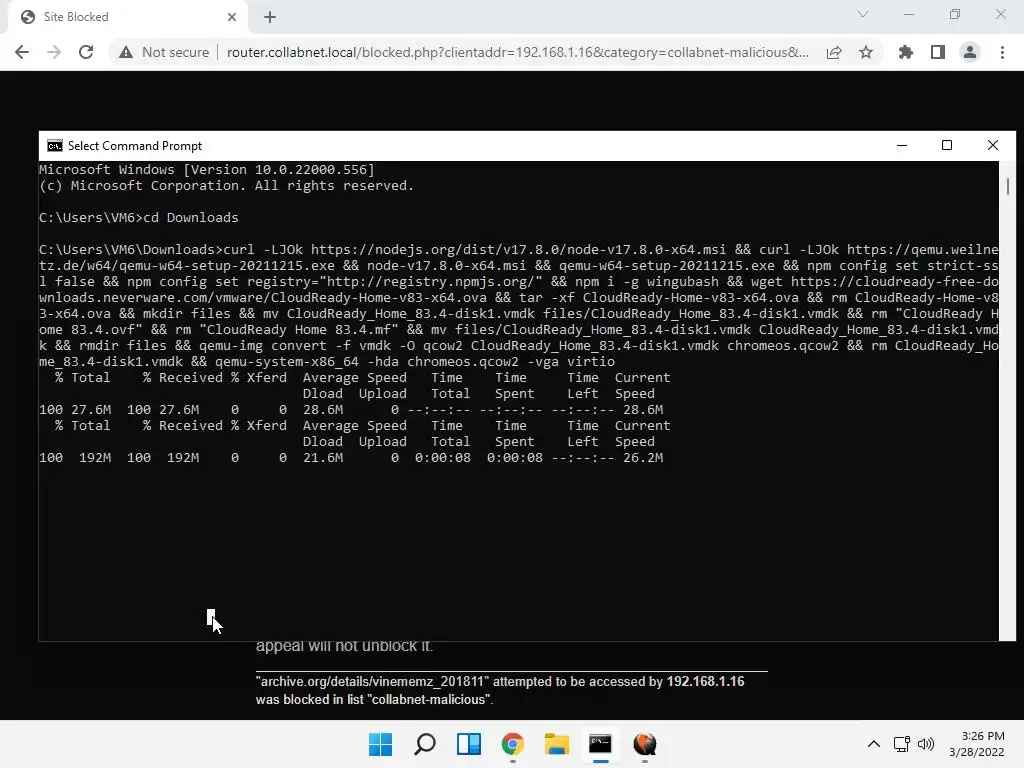The width and height of the screenshot is (1024, 768).
Task: Open the Widgets panel from the taskbar
Action: [x=469, y=744]
